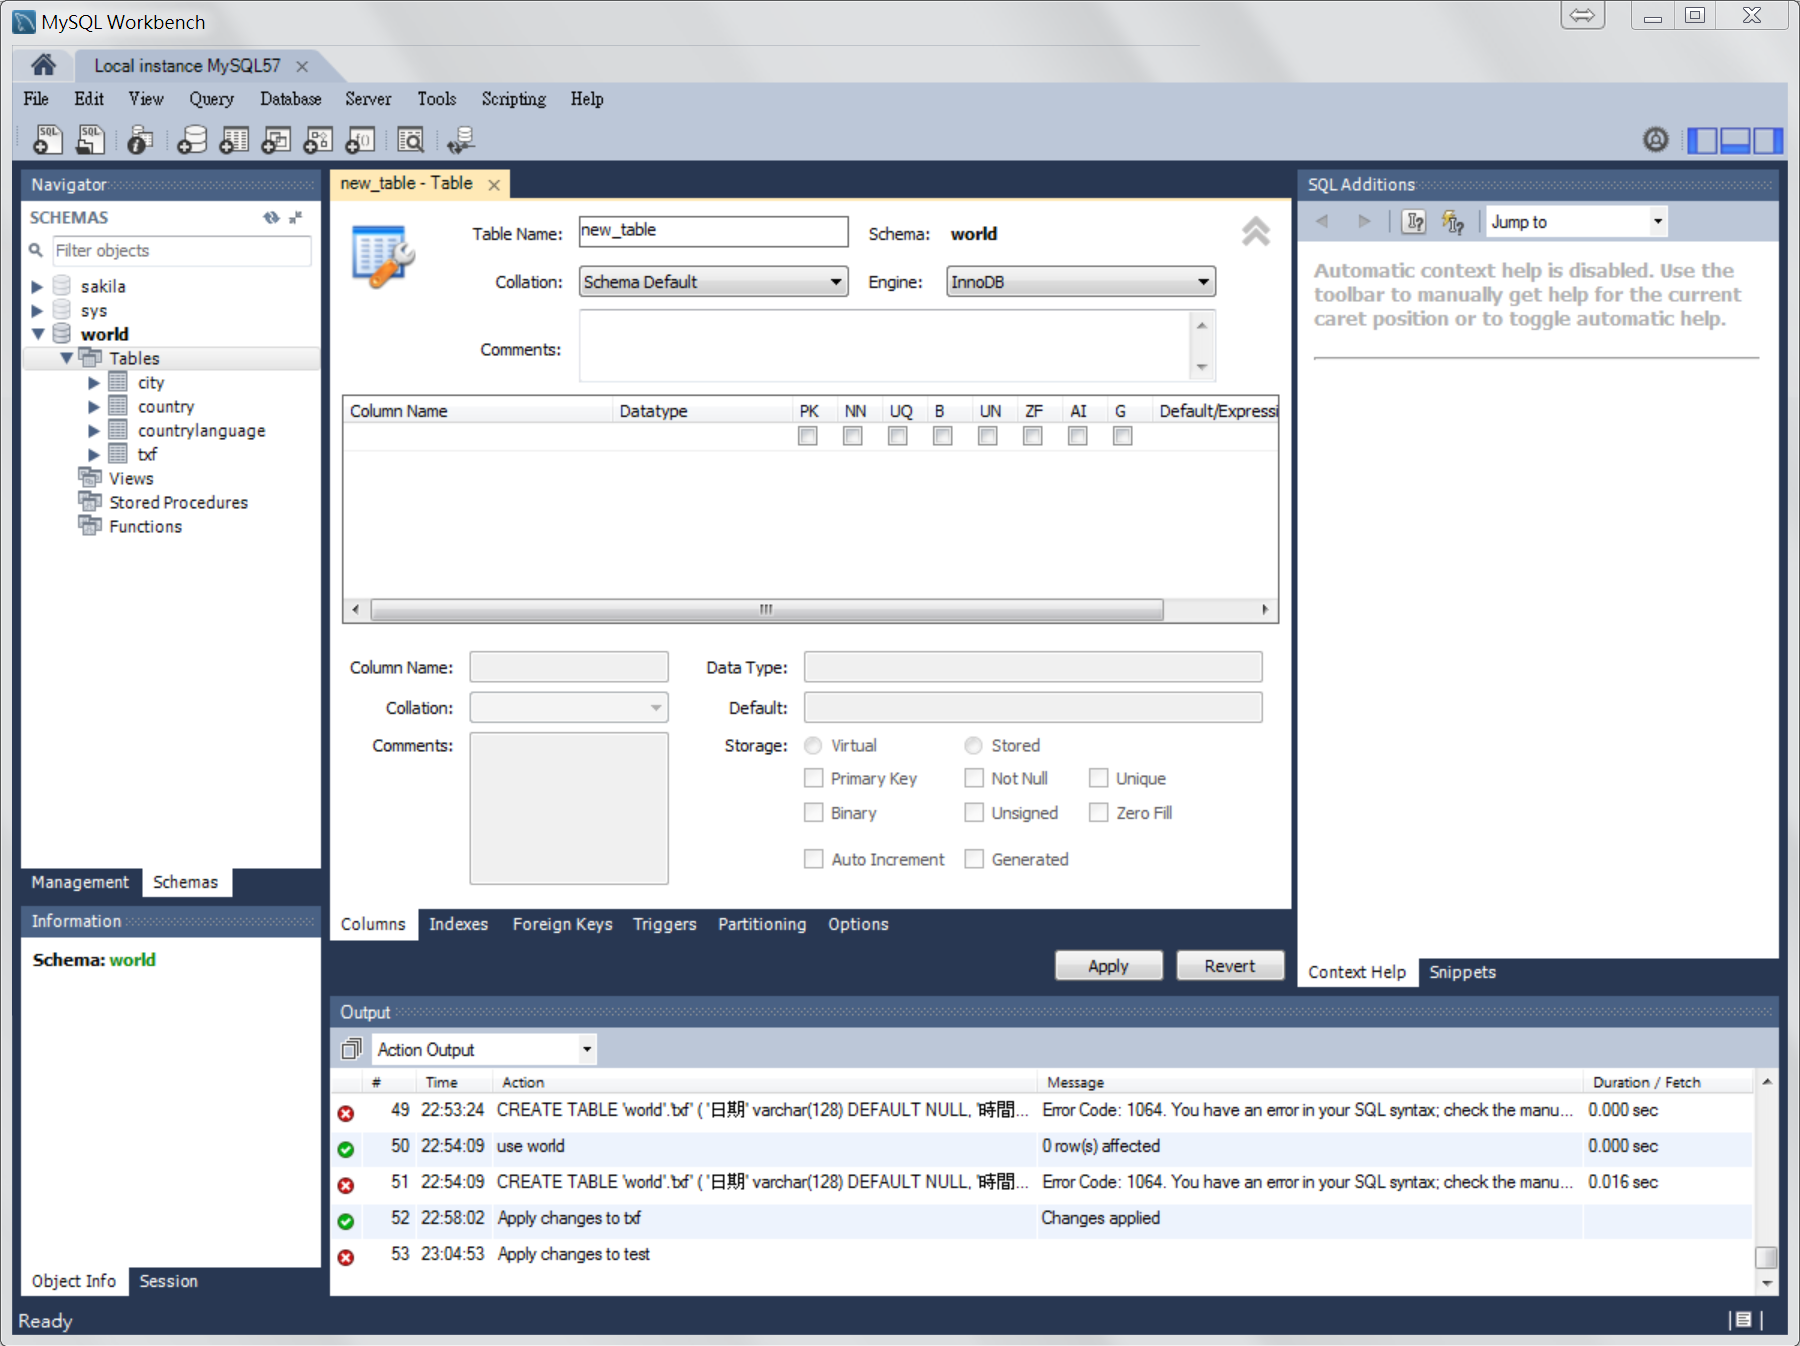Check the UQ checkbox in column grid
This screenshot has height=1346, width=1800.
898,436
